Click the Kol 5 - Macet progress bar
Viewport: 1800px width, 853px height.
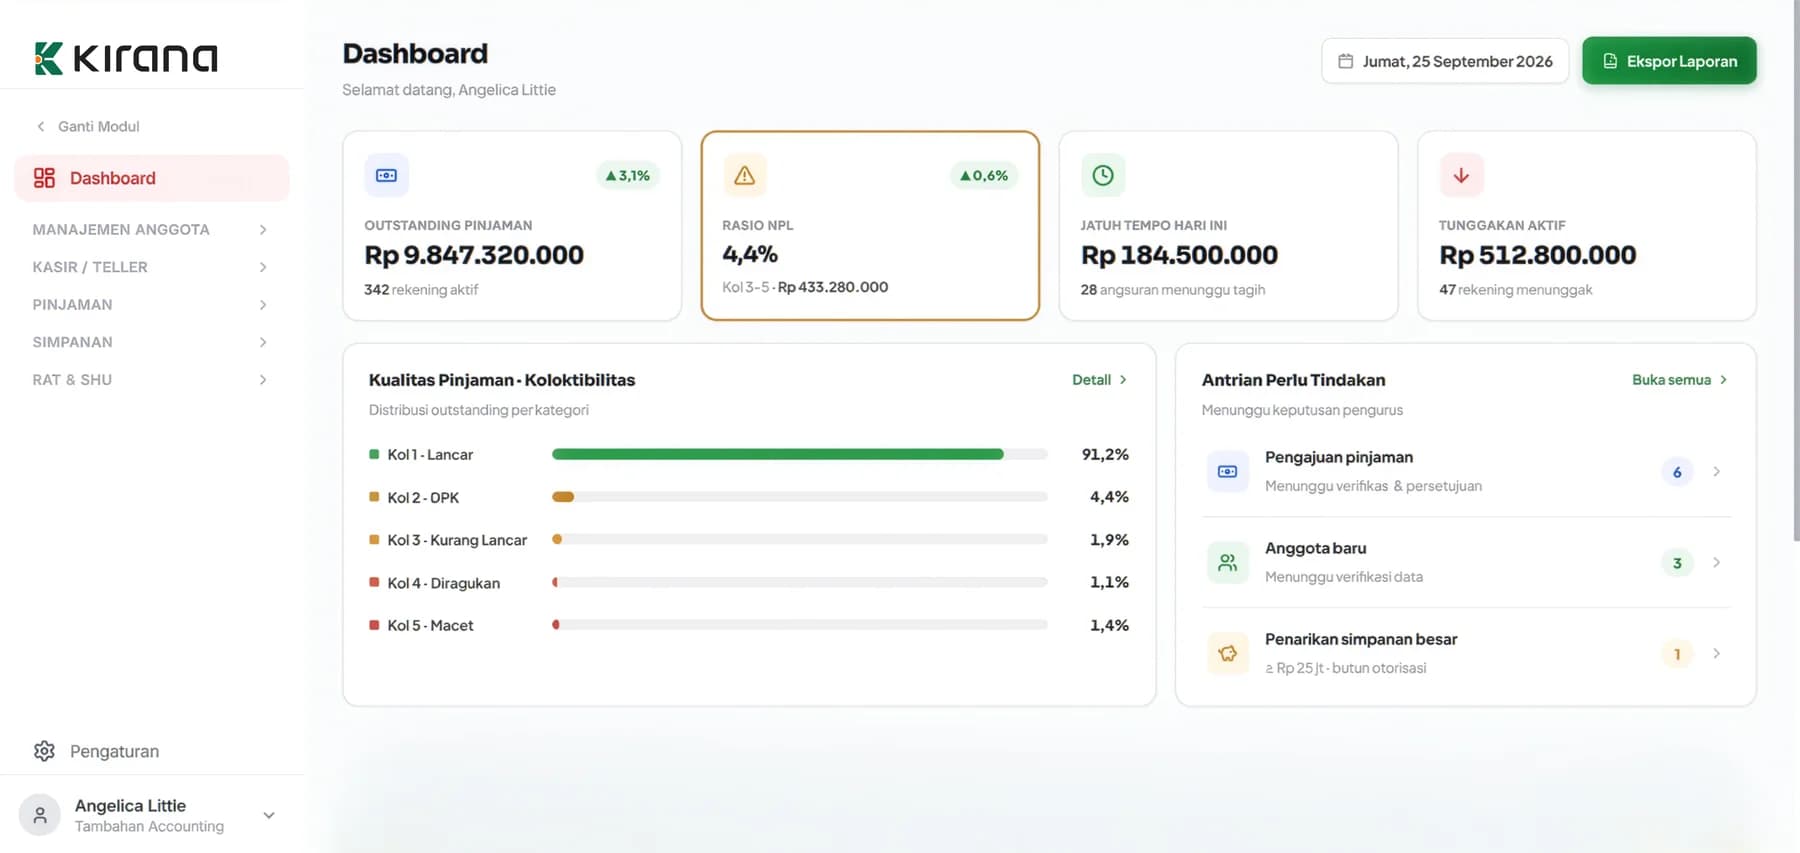[x=799, y=625]
